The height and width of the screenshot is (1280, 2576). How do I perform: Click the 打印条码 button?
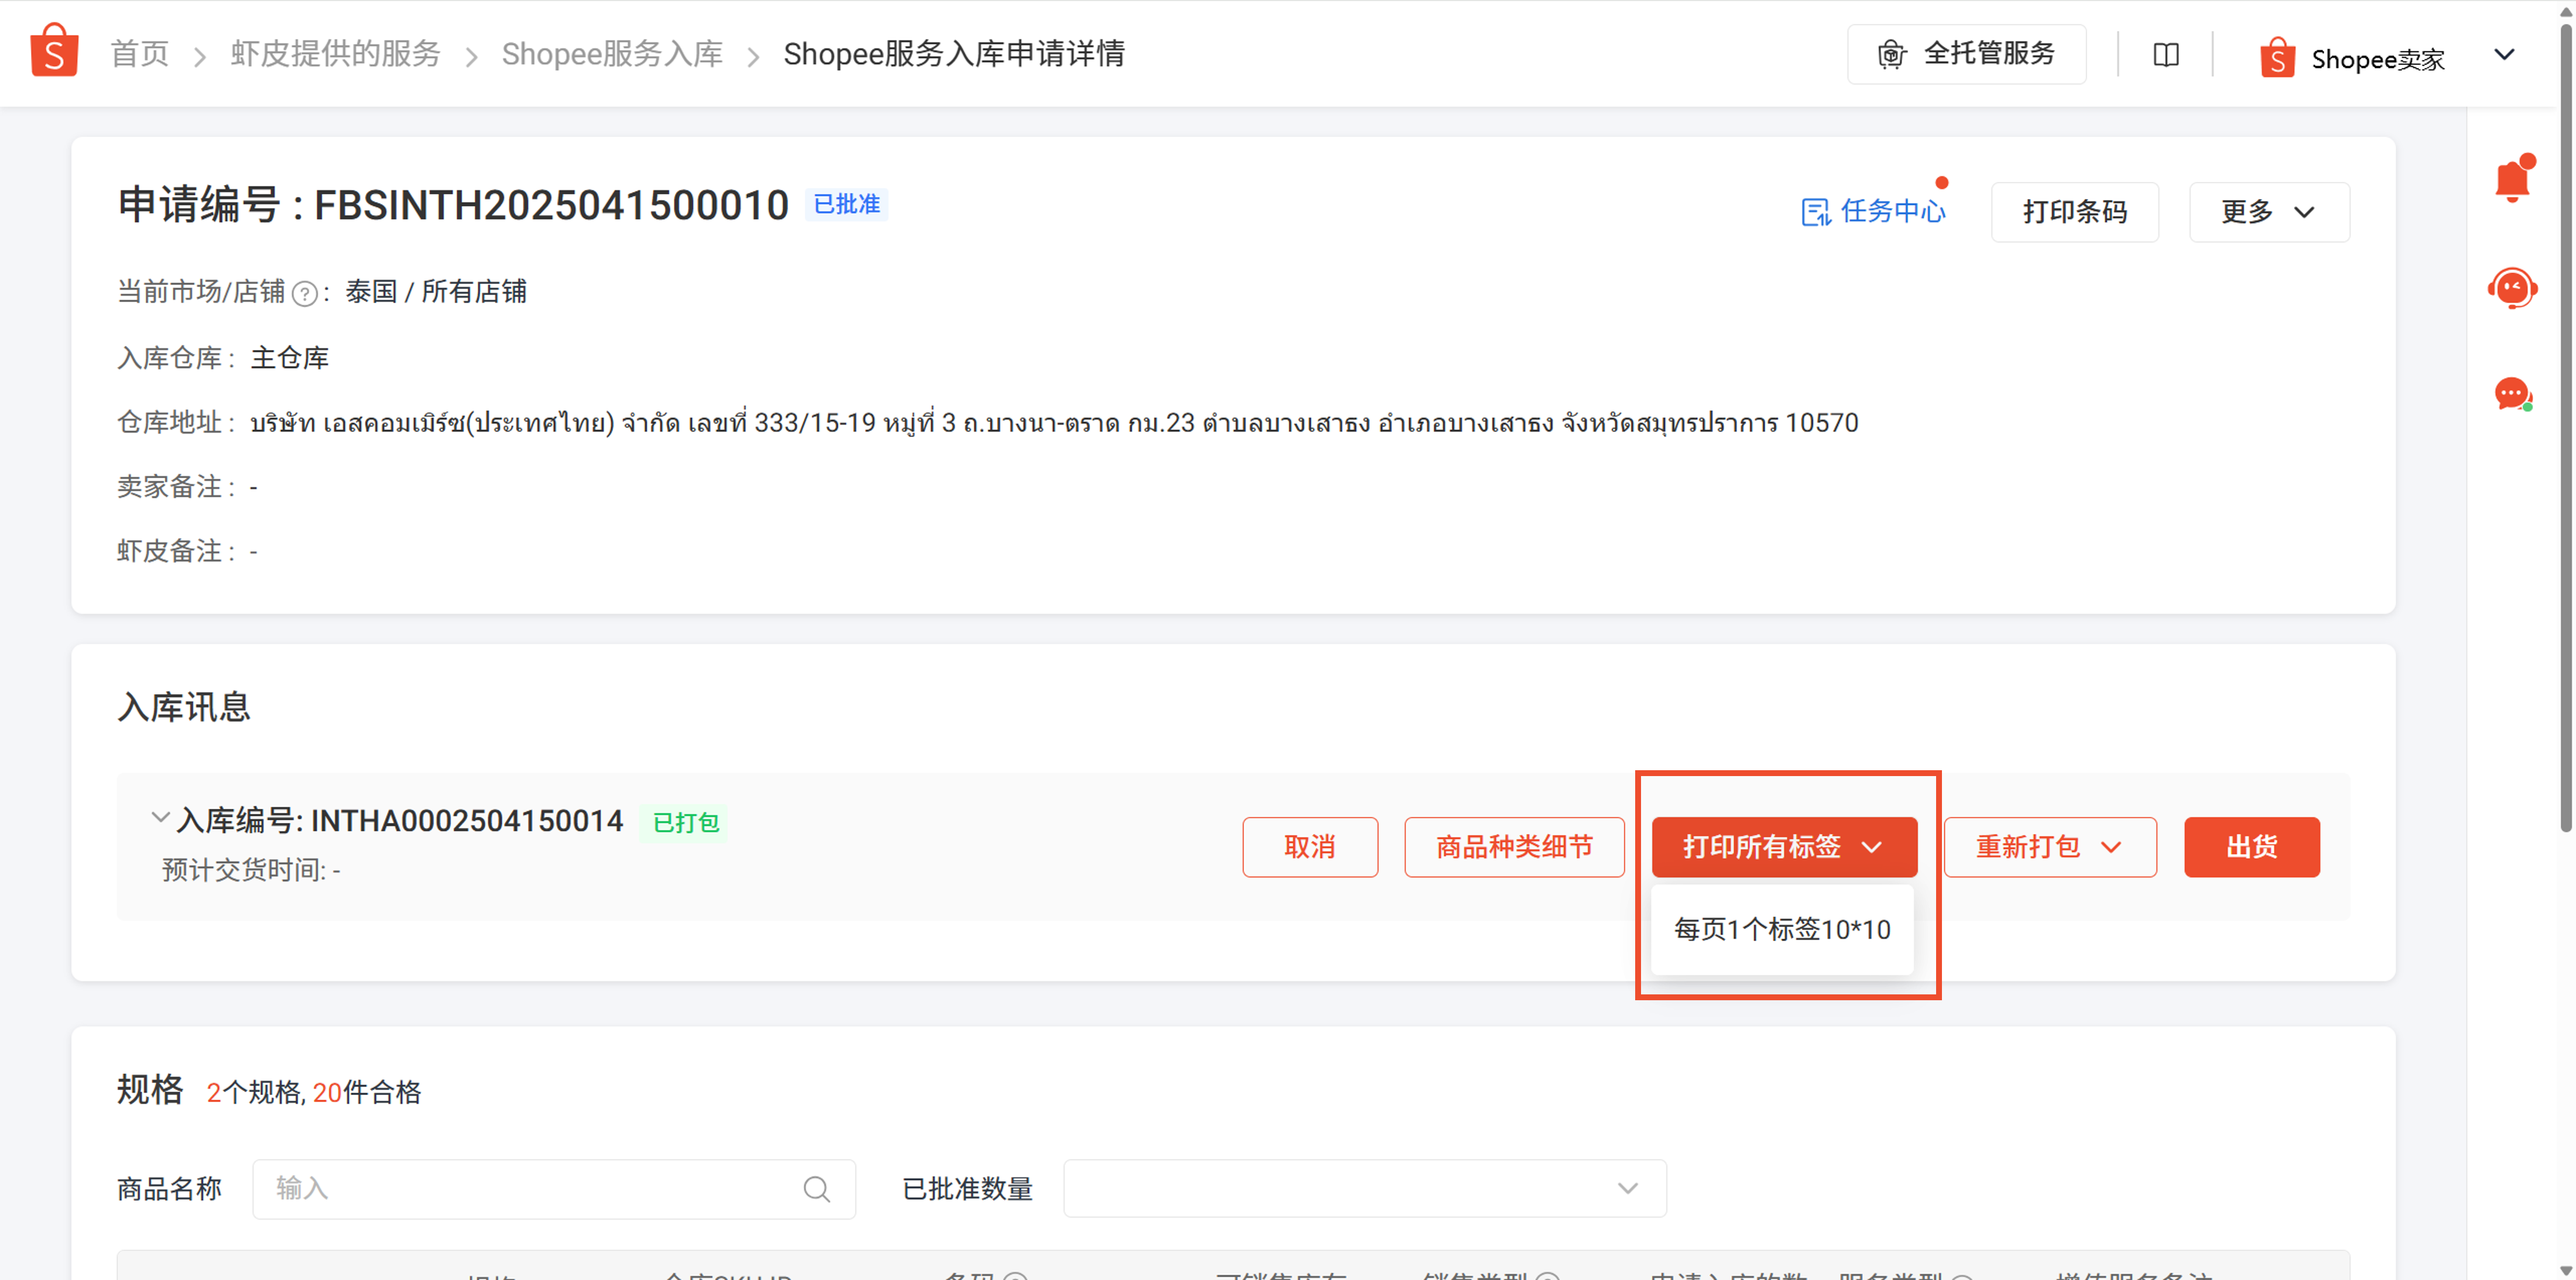[2074, 212]
